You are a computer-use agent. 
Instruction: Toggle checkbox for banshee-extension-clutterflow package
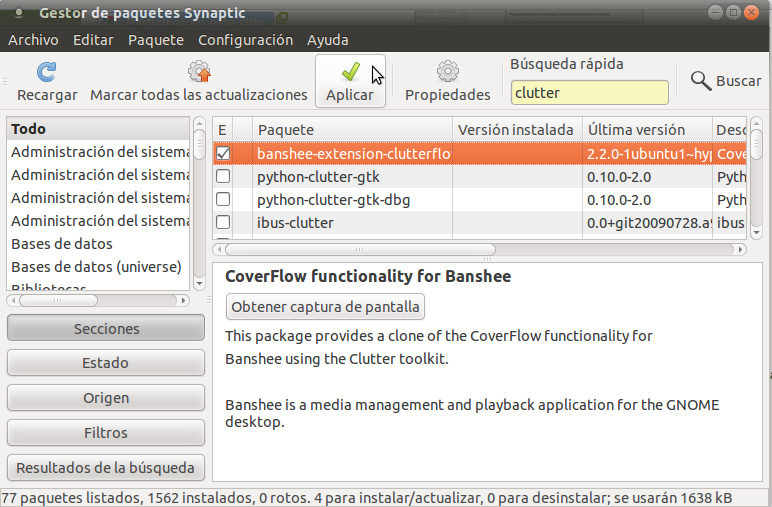click(223, 154)
